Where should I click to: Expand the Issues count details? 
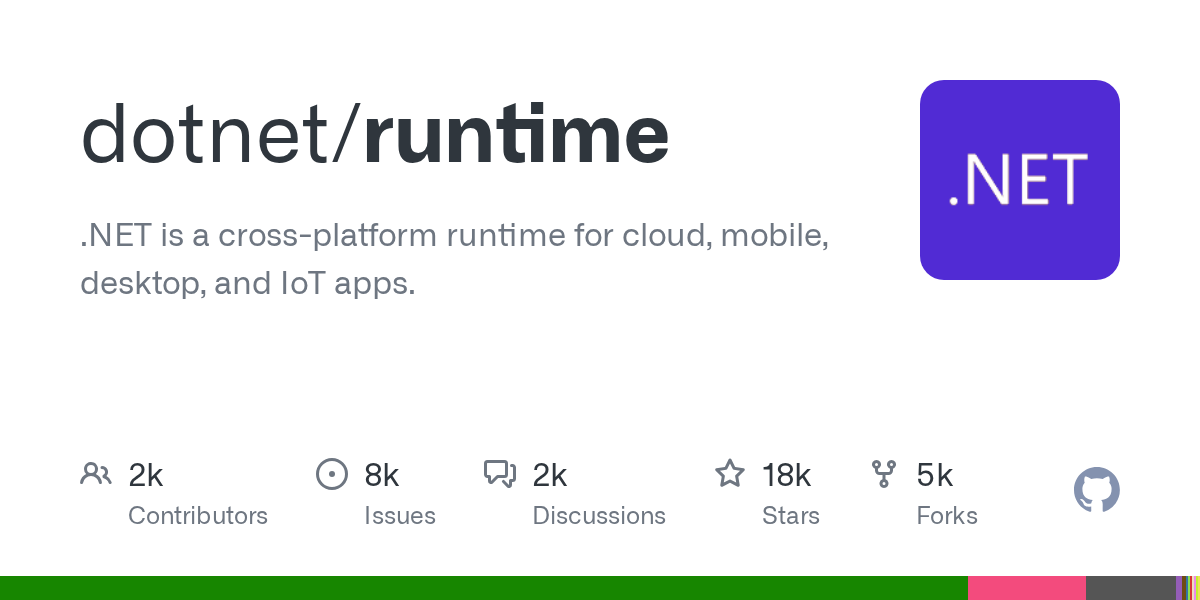tap(382, 475)
